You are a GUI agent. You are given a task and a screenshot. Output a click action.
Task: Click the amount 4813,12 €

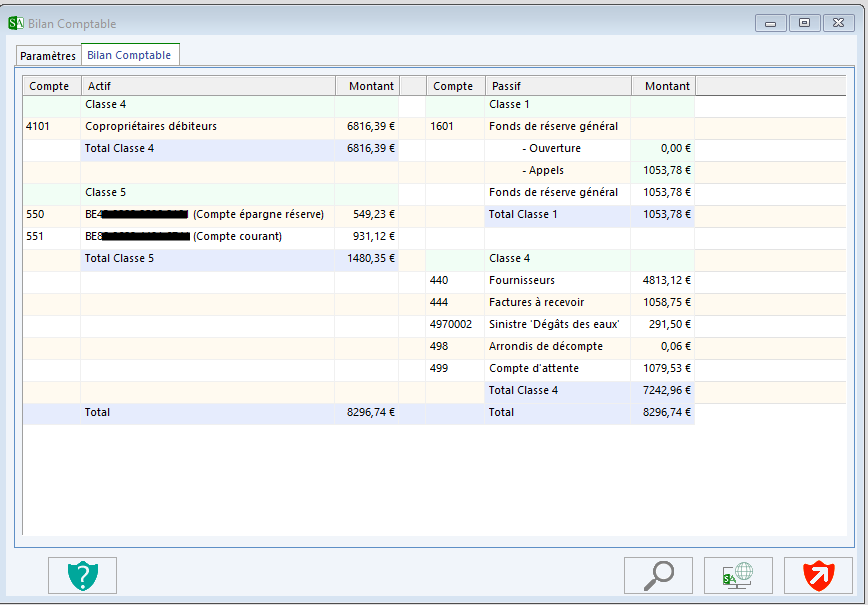pyautogui.click(x=667, y=280)
